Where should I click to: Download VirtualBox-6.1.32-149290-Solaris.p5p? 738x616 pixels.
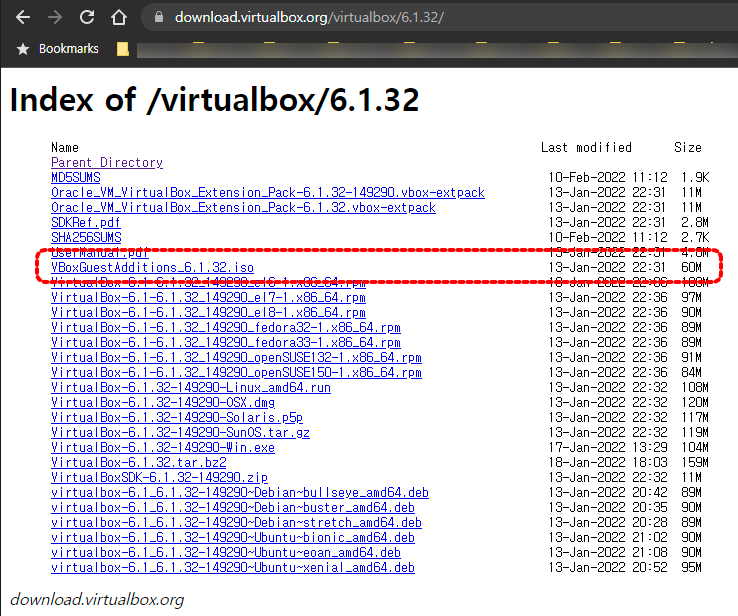[x=177, y=417]
